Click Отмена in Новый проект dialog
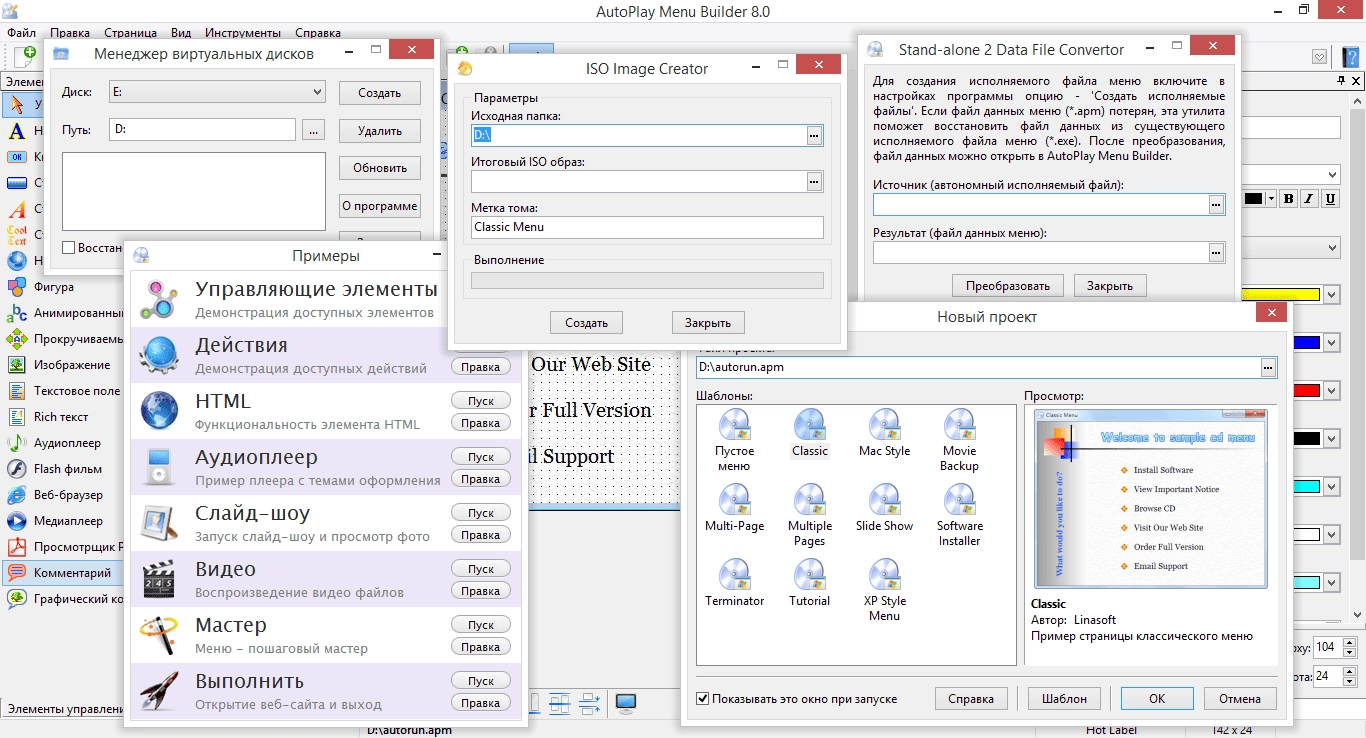 [1240, 698]
